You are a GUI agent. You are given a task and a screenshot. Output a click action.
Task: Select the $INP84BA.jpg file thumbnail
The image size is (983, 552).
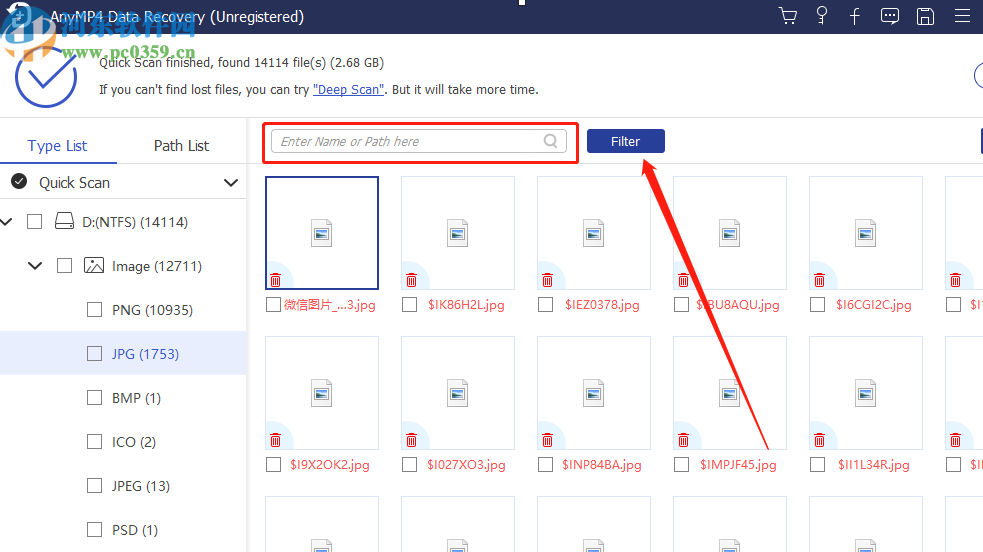594,393
